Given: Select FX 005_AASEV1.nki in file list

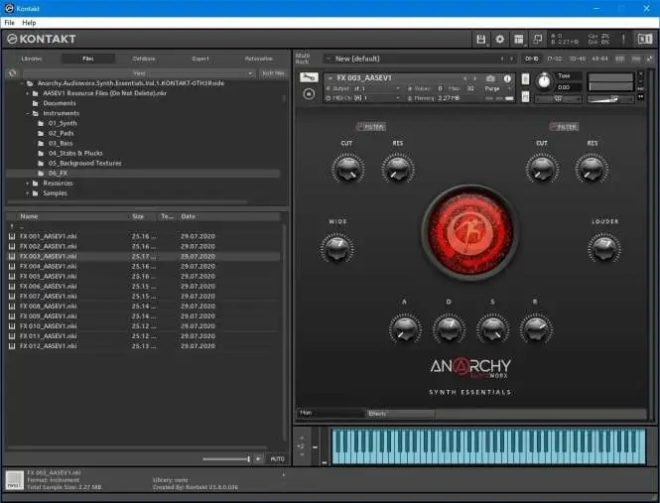Looking at the screenshot, I should pos(144,277).
